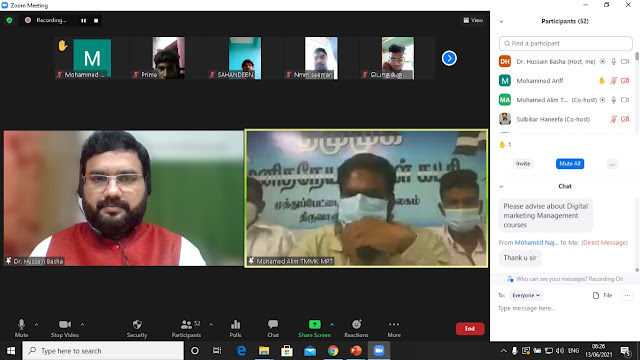The image size is (640, 360).
Task: Click Who can see your messages link
Action: [x=565, y=279]
